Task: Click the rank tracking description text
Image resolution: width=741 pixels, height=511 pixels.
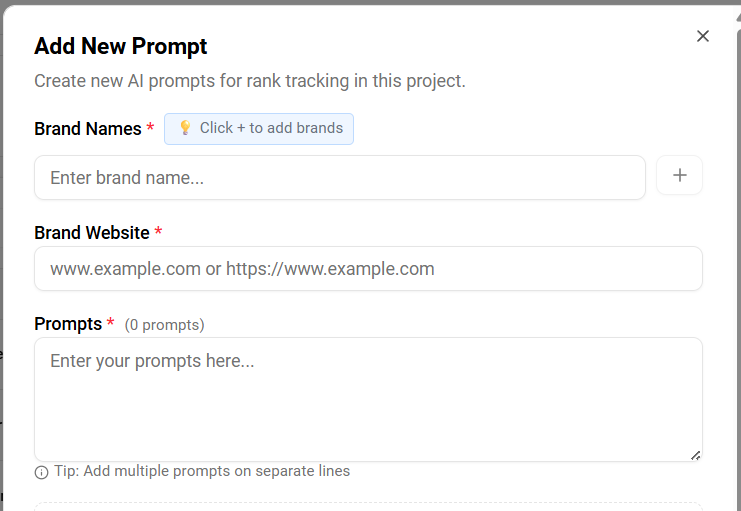Action: click(x=250, y=81)
